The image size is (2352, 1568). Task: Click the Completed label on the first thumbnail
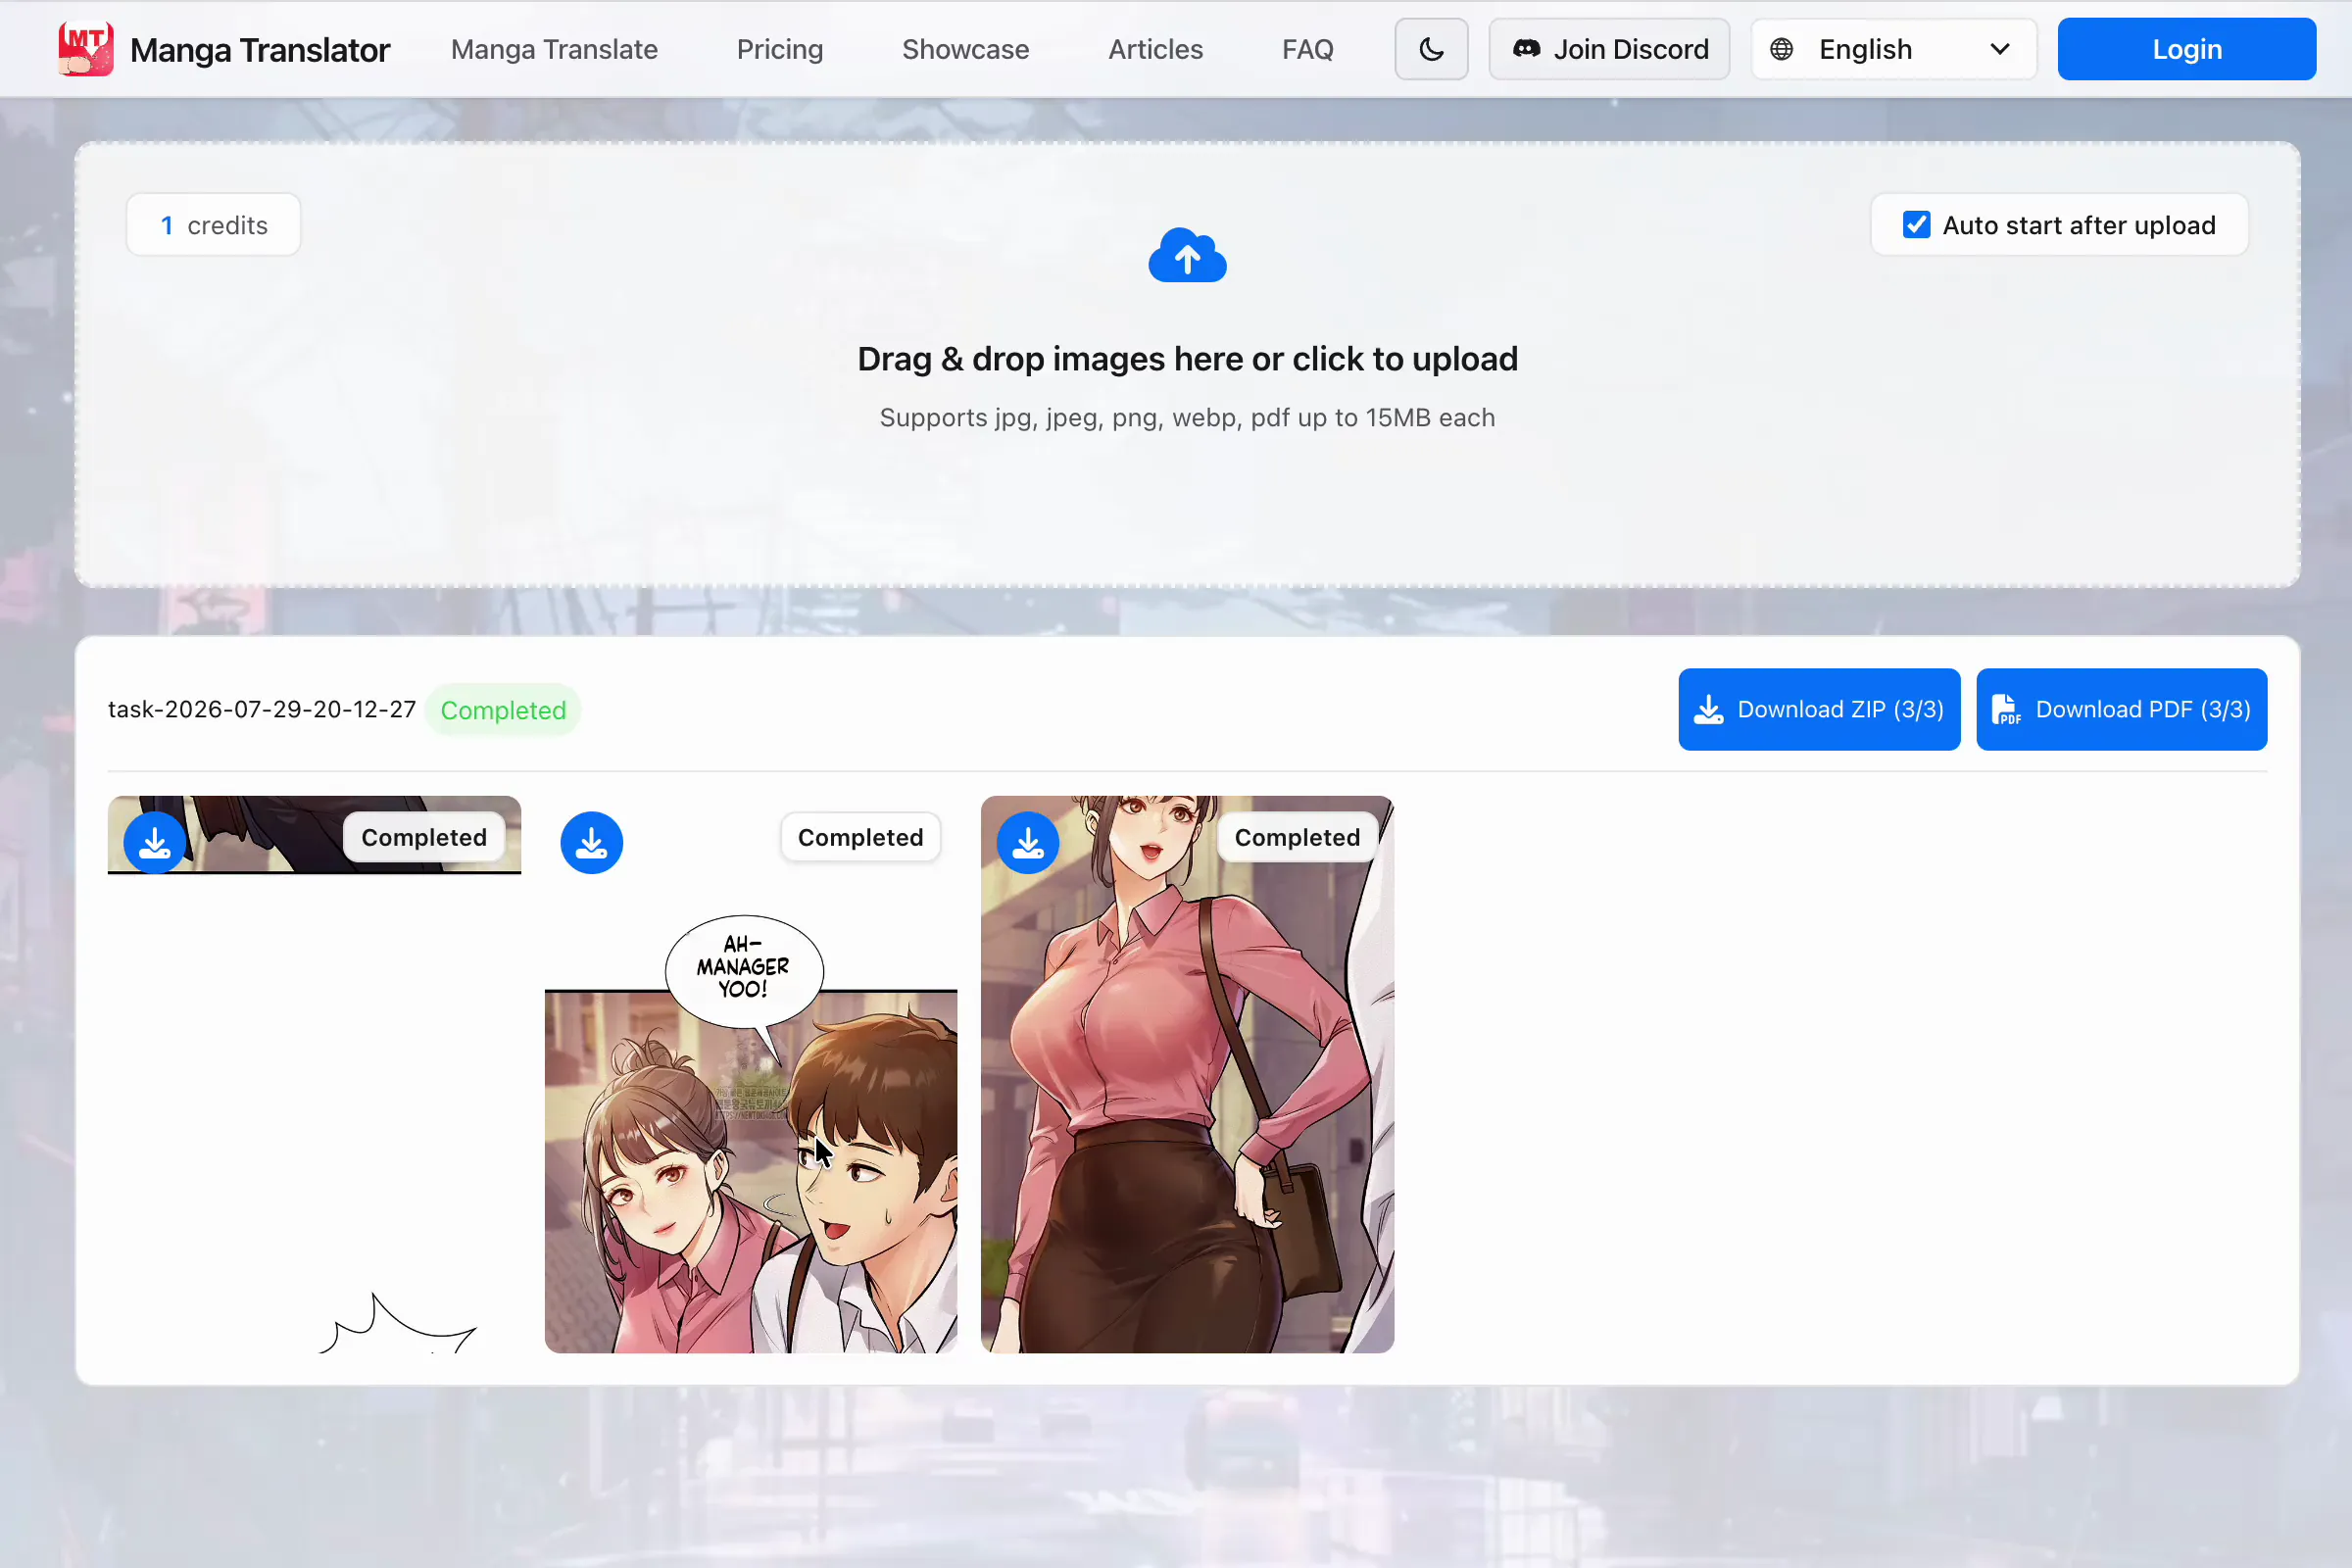pos(424,837)
